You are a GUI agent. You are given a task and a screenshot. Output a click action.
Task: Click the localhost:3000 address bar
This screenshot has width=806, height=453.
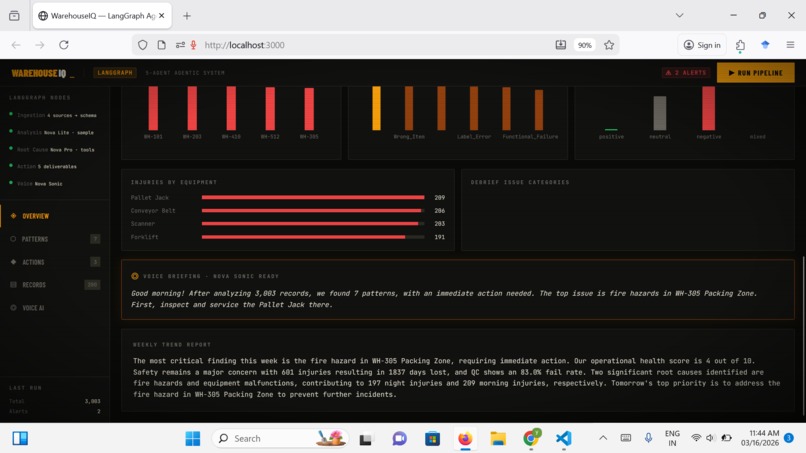[x=375, y=45]
